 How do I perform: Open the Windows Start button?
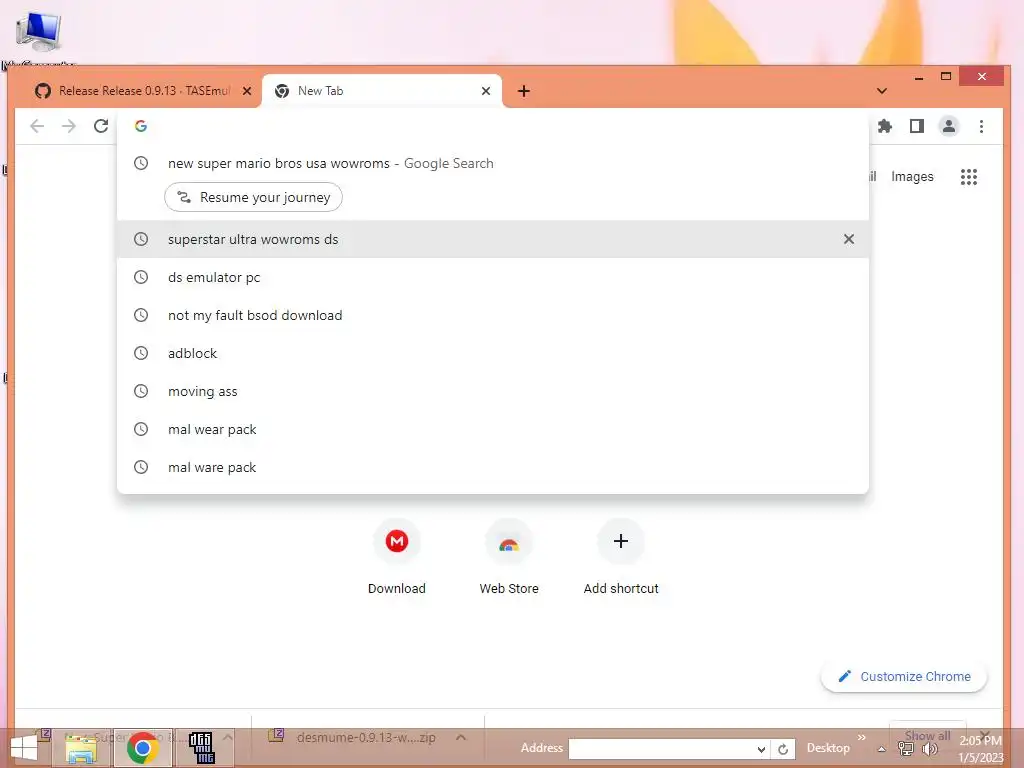point(24,748)
